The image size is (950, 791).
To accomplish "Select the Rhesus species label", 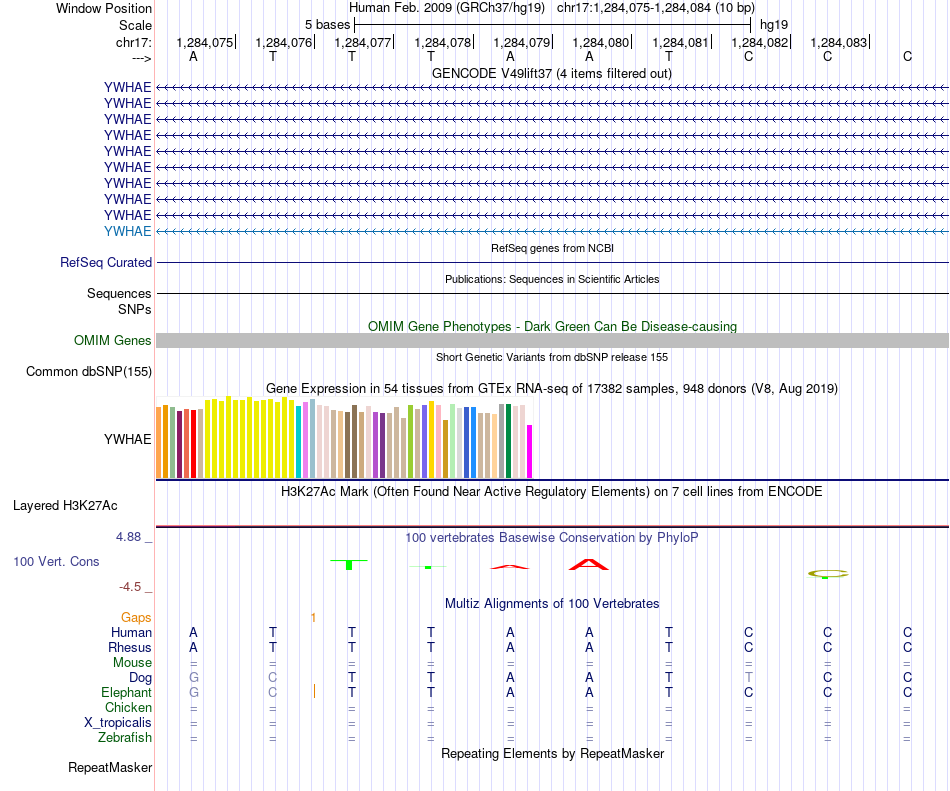I will [130, 647].
